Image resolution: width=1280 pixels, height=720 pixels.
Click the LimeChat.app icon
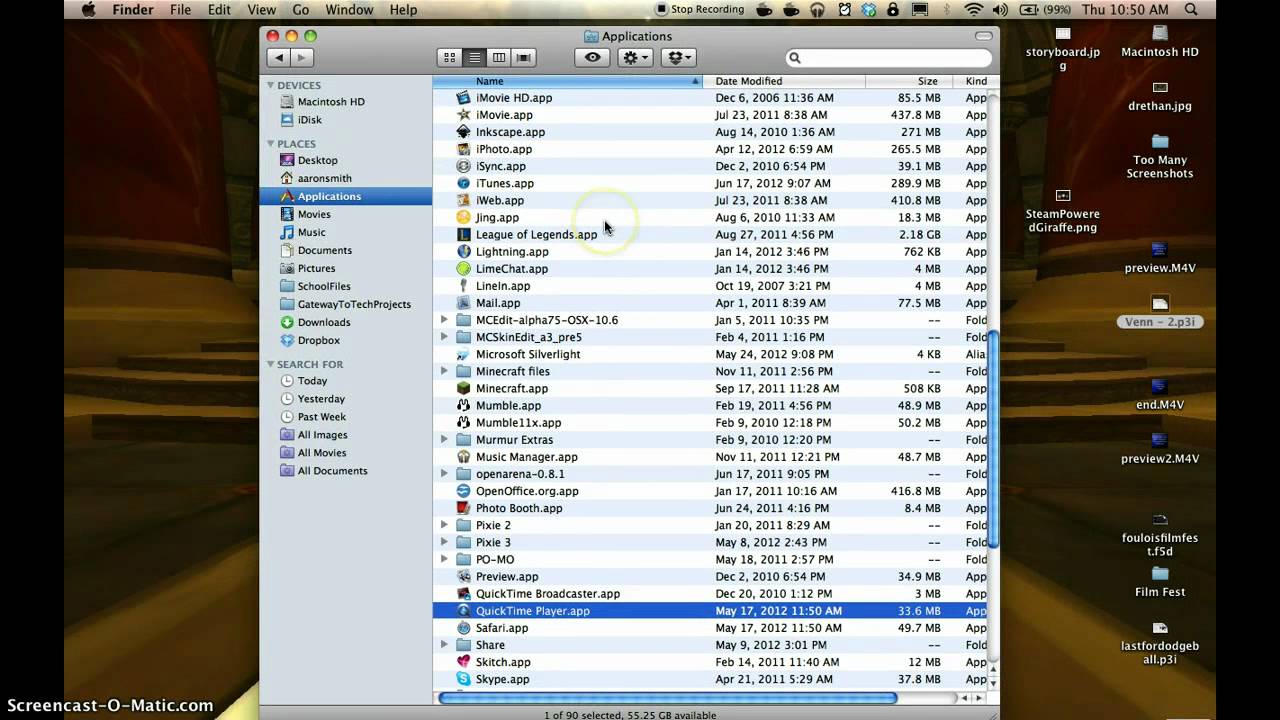pos(463,269)
